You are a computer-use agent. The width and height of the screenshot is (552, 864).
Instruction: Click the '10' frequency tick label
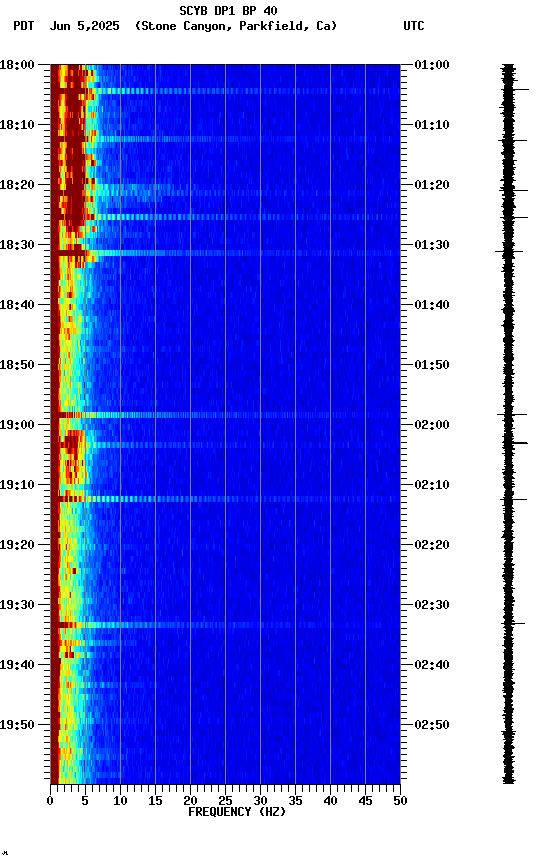click(x=120, y=801)
